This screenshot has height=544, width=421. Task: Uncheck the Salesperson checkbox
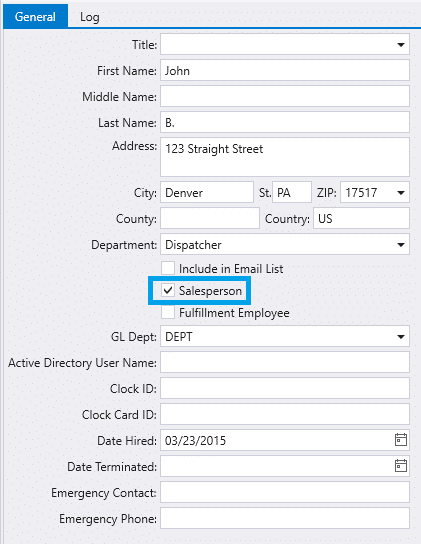(168, 290)
